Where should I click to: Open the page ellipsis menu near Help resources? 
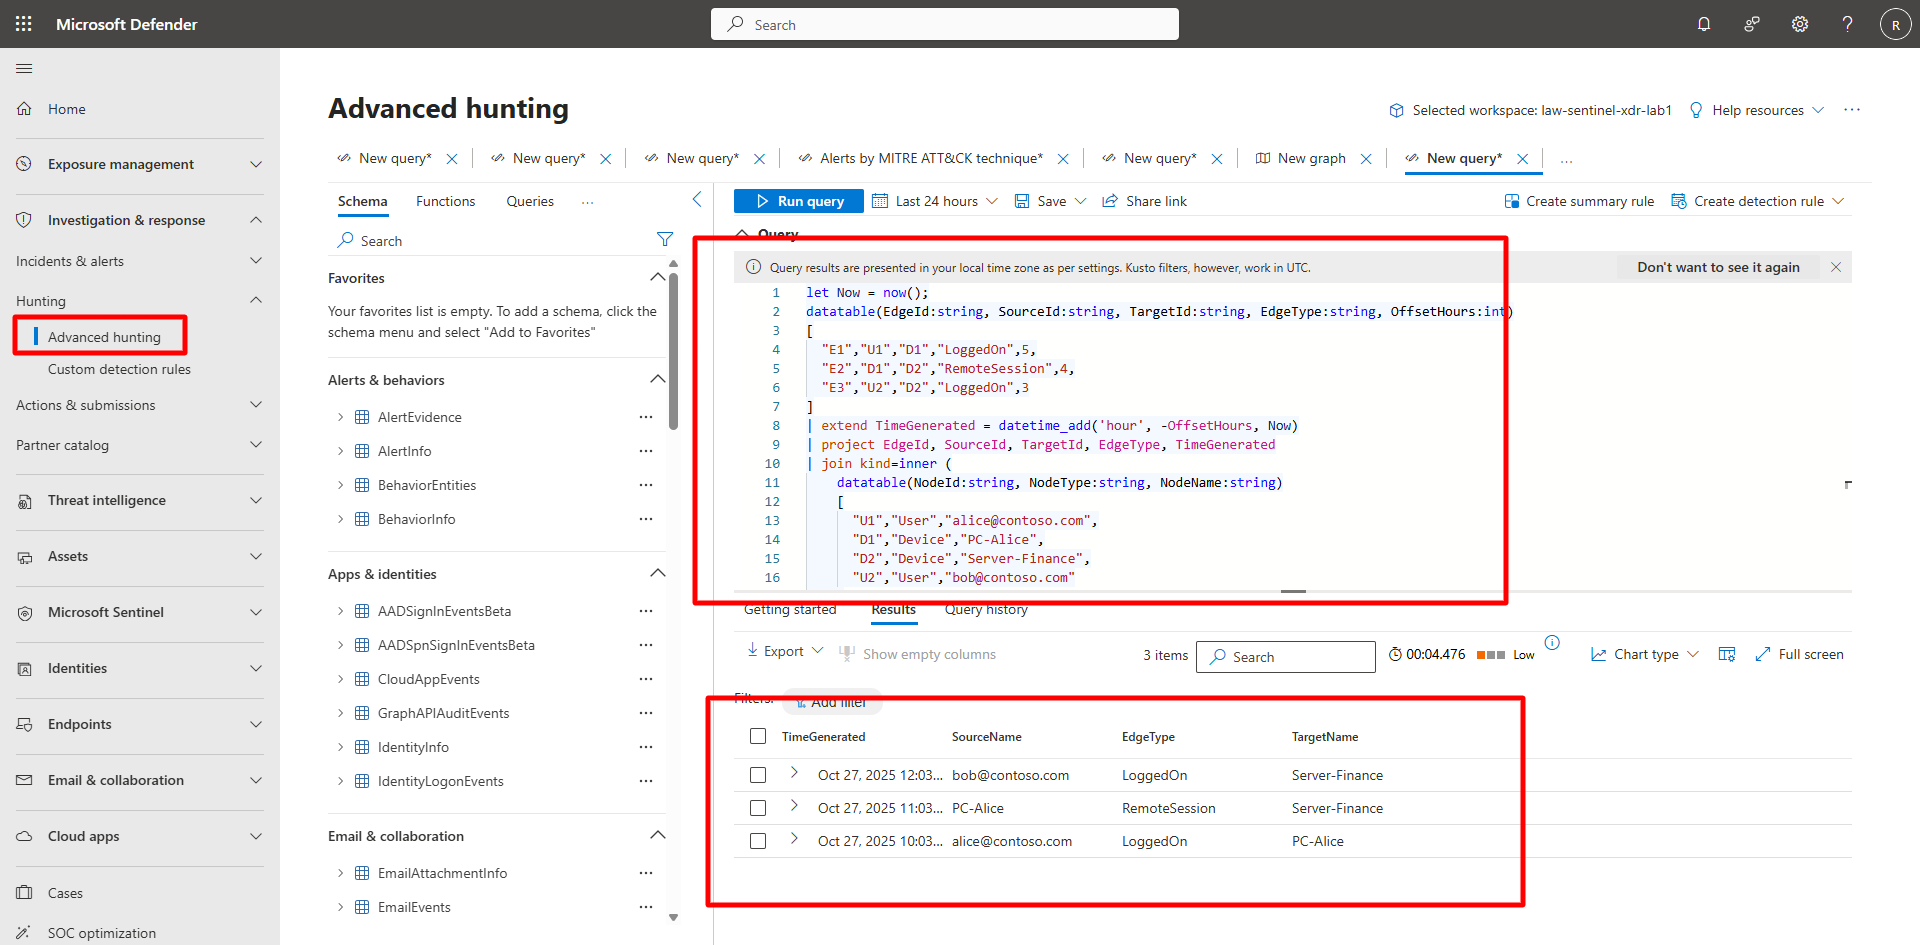coord(1852,110)
